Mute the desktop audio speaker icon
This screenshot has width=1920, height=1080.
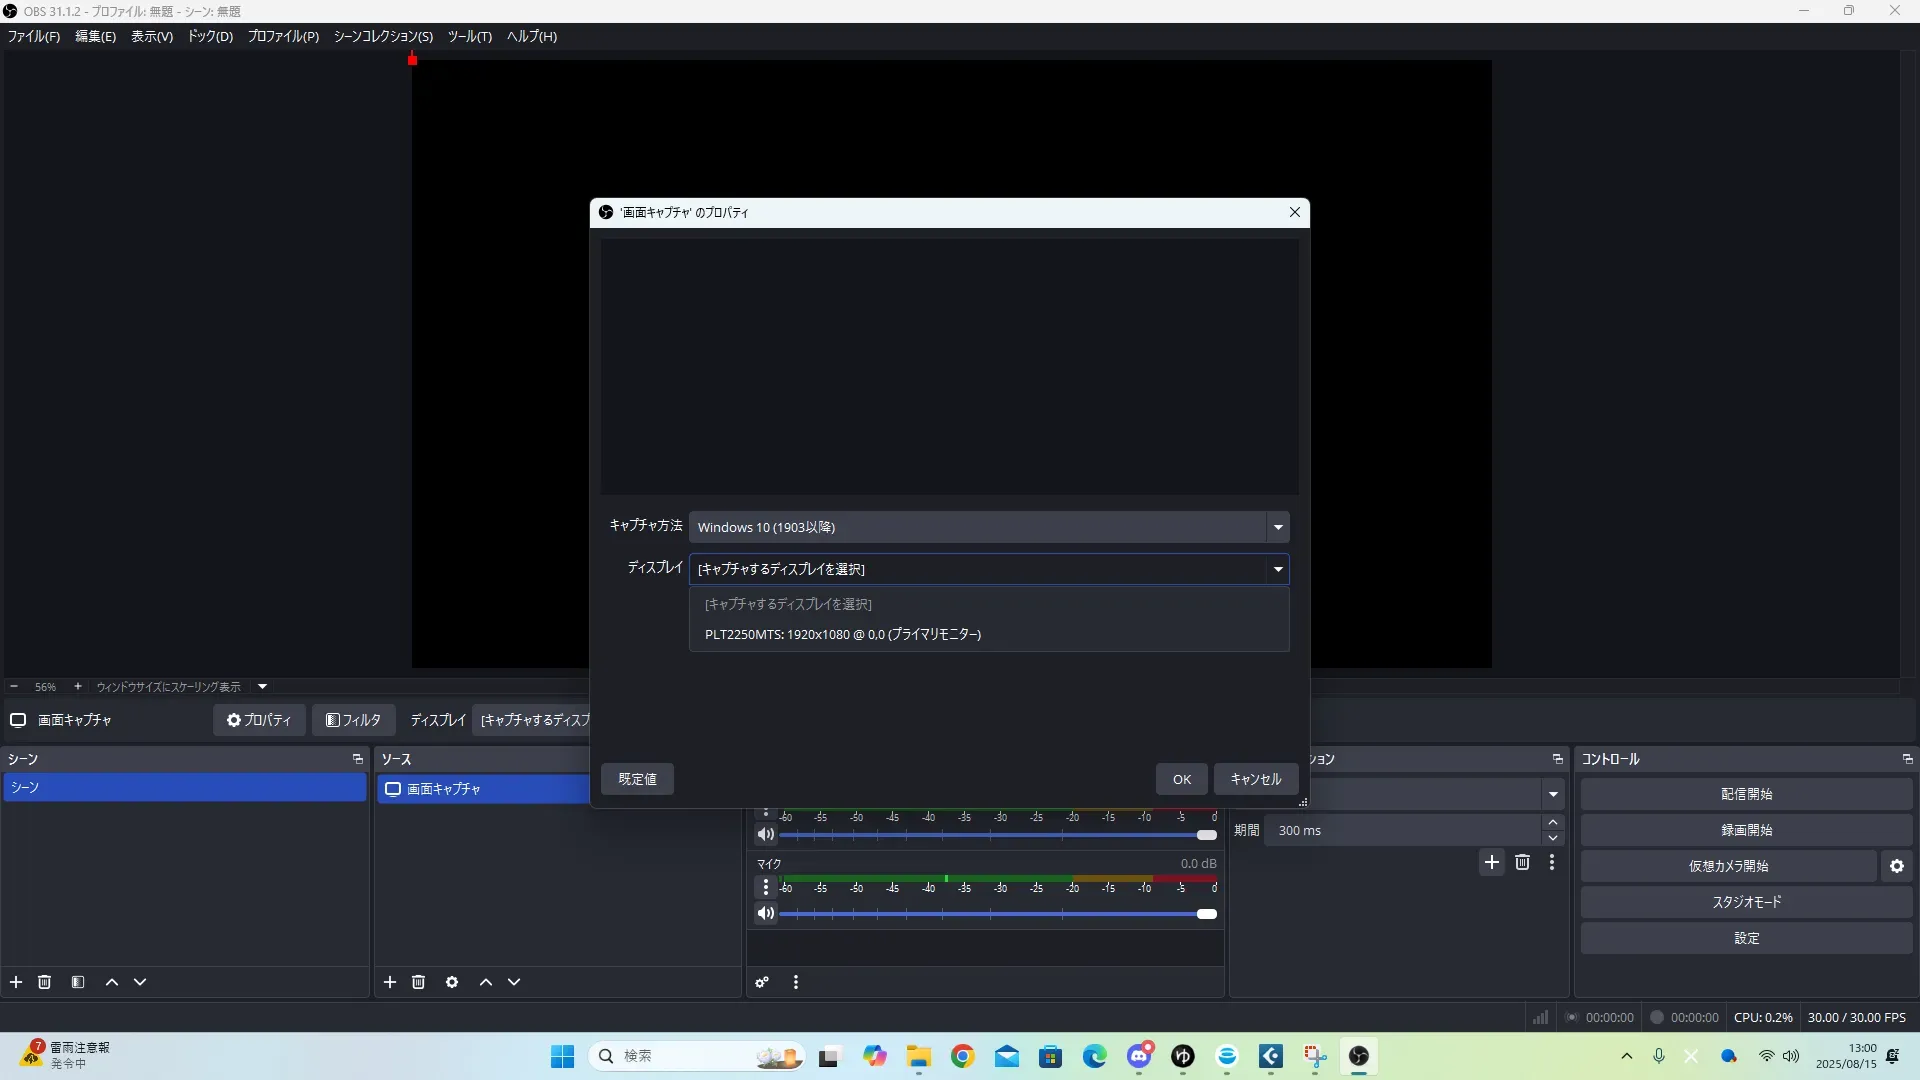(x=766, y=834)
